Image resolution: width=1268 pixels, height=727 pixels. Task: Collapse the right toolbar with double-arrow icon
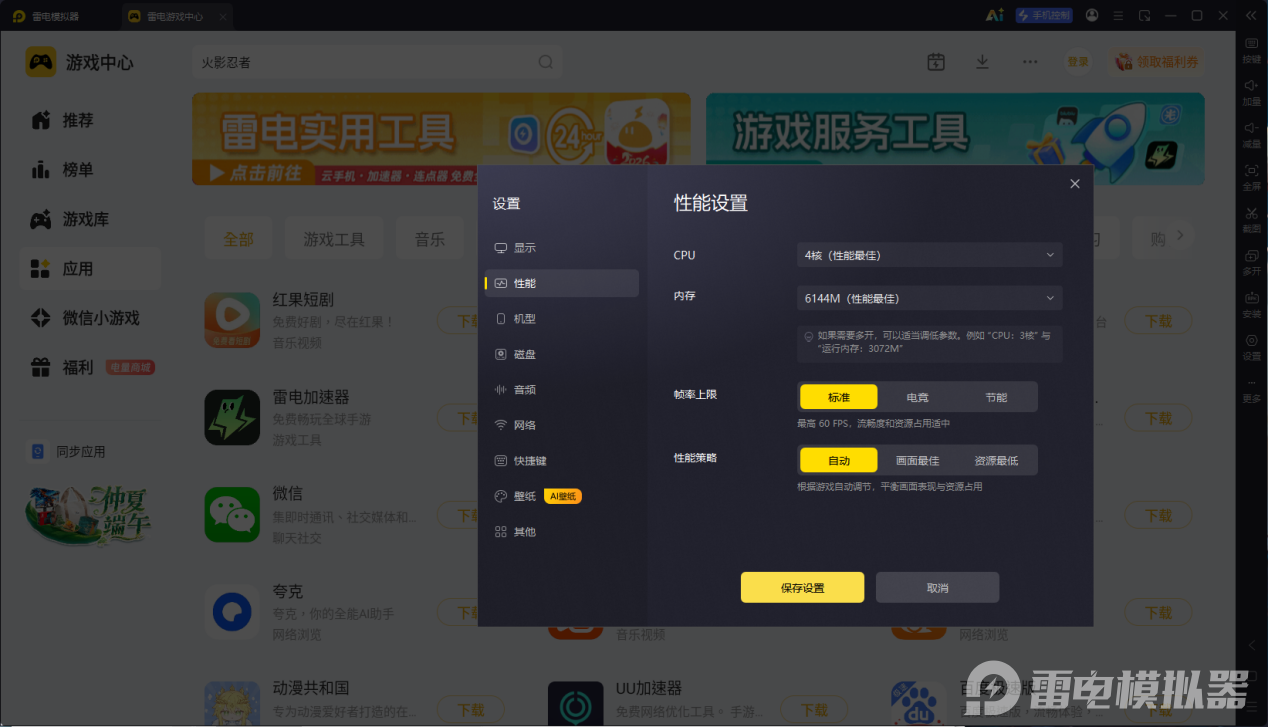click(1251, 15)
